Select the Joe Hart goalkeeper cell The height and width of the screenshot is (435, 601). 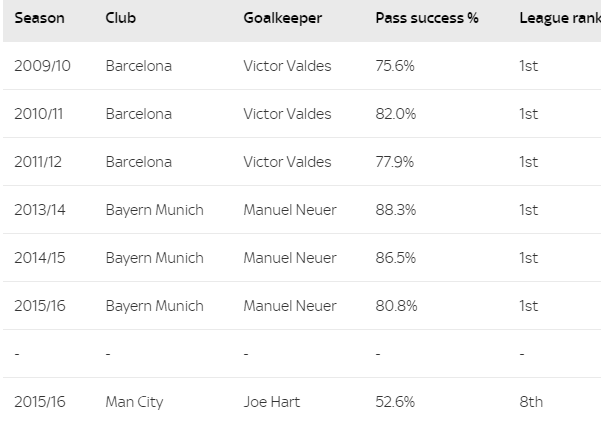pos(271,402)
